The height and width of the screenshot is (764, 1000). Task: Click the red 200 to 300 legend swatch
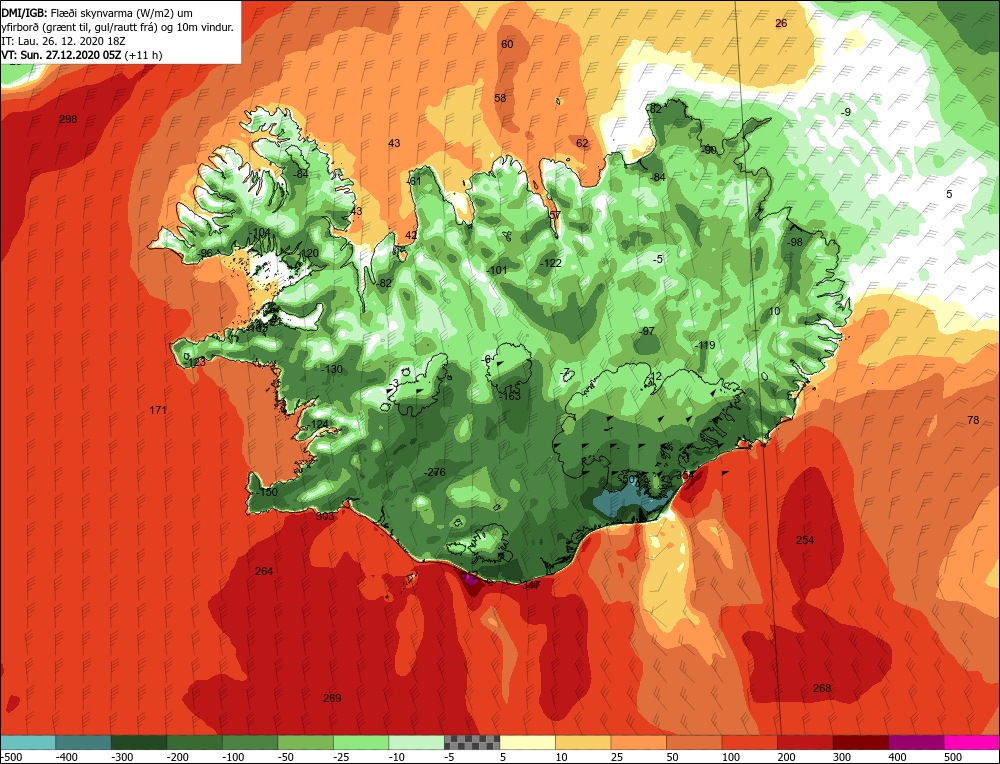click(x=805, y=742)
